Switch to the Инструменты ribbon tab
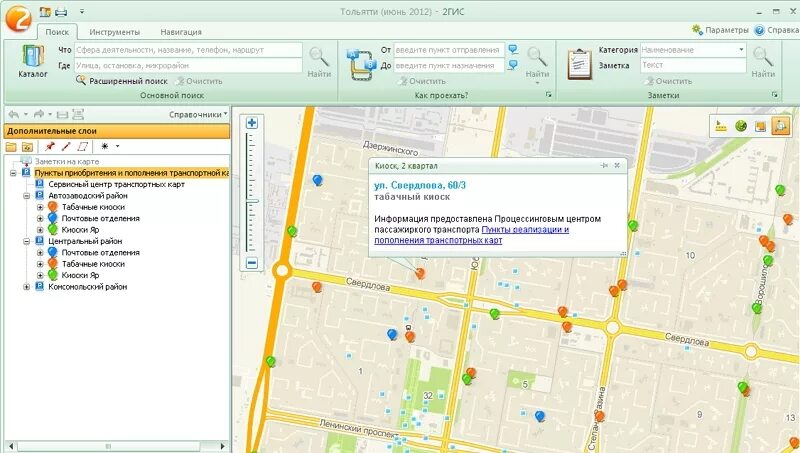800x453 pixels. [114, 32]
